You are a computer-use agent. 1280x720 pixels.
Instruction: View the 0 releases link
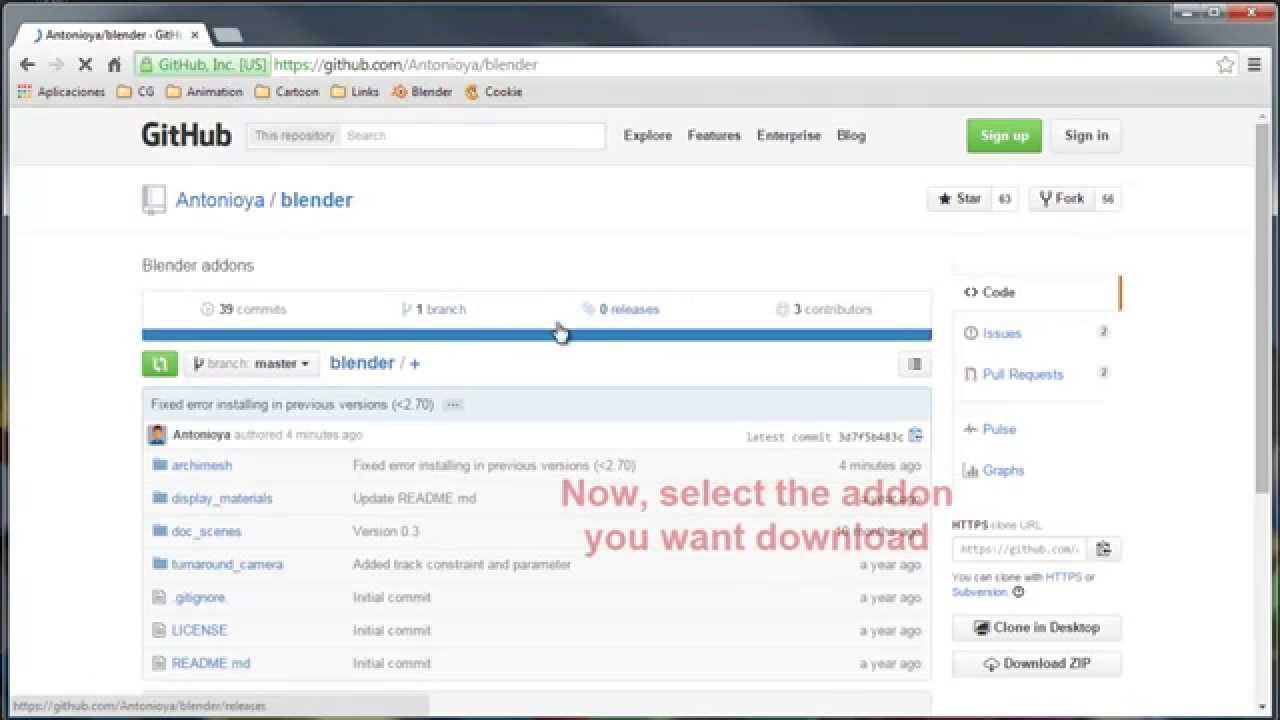point(621,309)
